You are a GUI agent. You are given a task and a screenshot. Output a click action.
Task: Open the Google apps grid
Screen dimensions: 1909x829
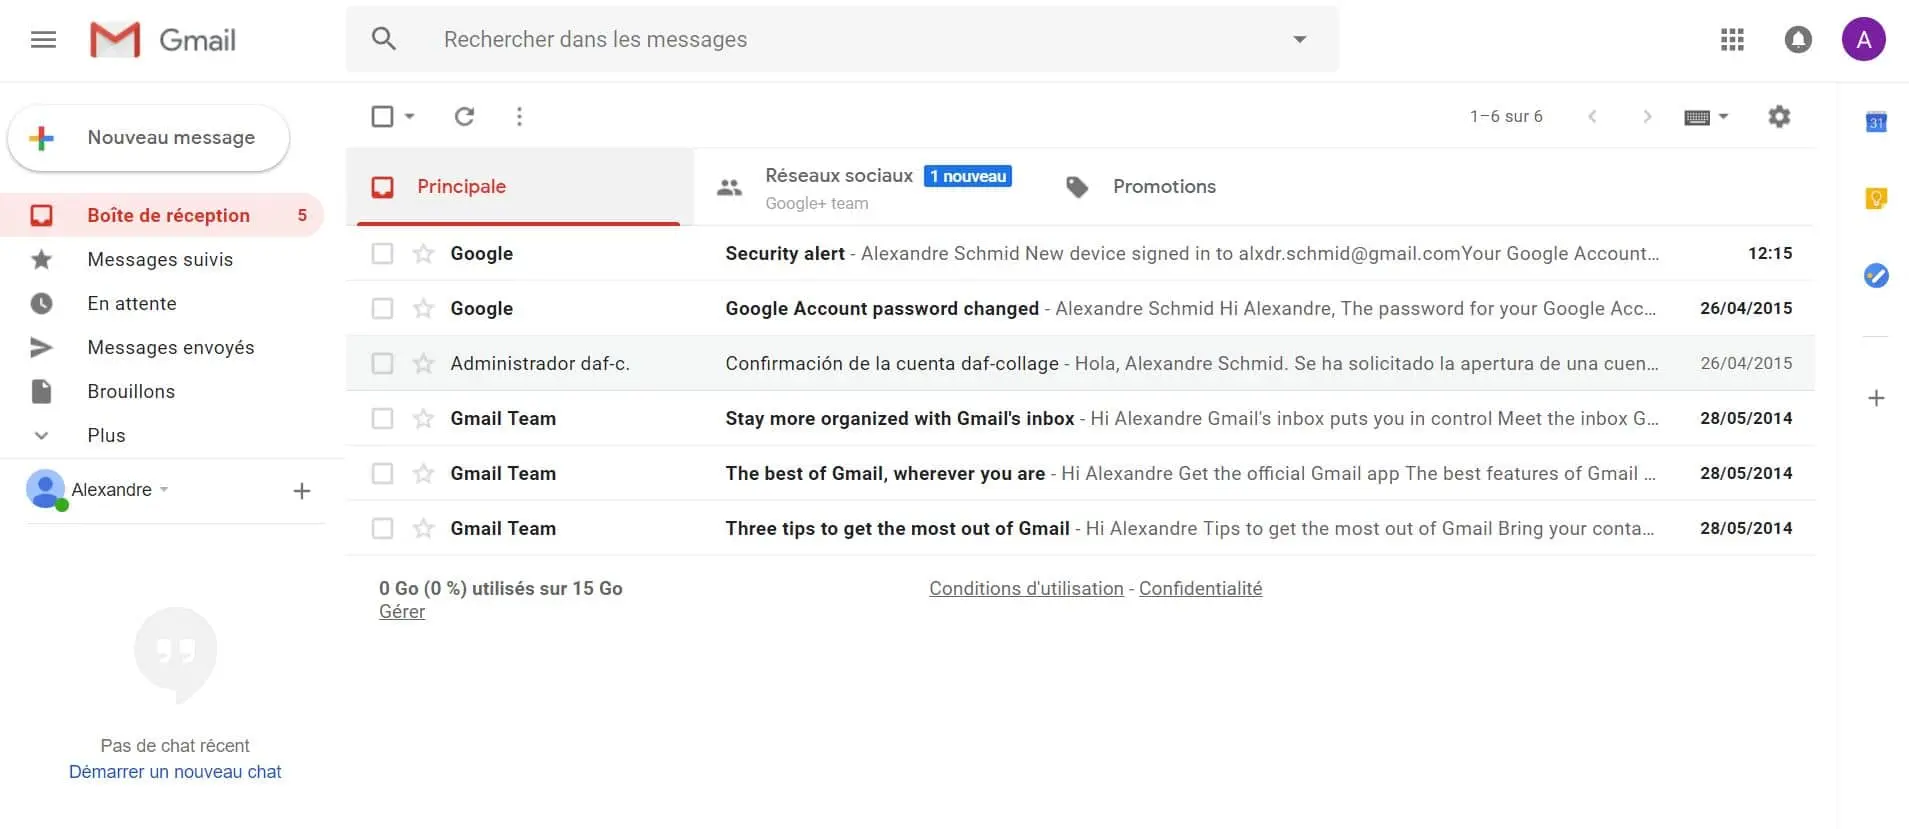(1732, 40)
